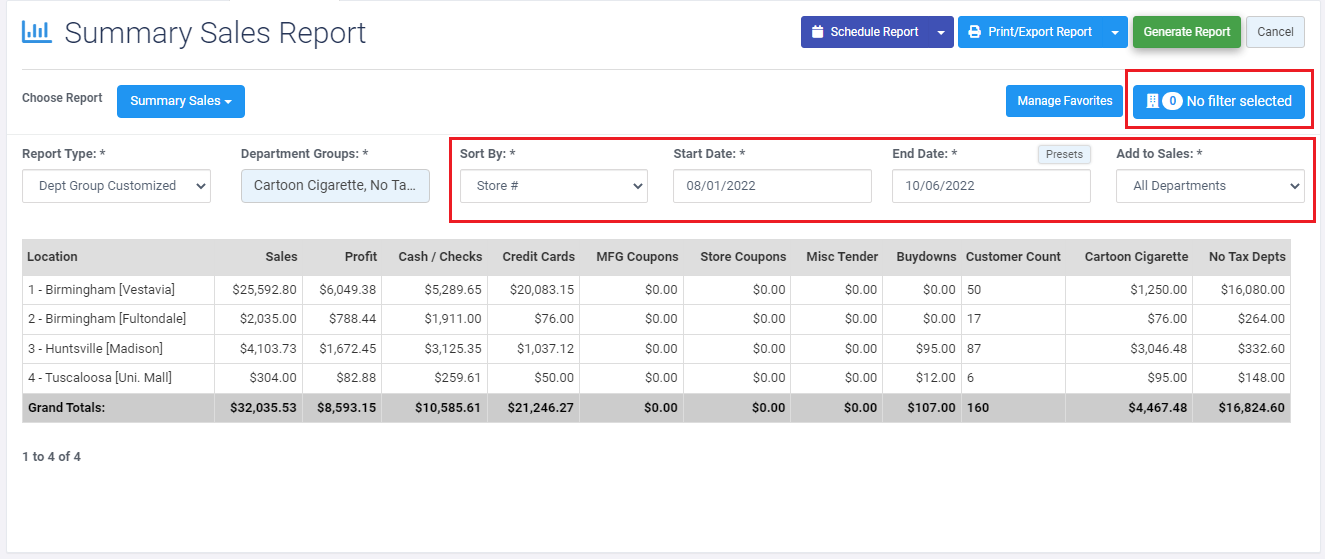Click the calendar icon on Schedule Report
Viewport: 1325px width, 559px height.
[817, 32]
